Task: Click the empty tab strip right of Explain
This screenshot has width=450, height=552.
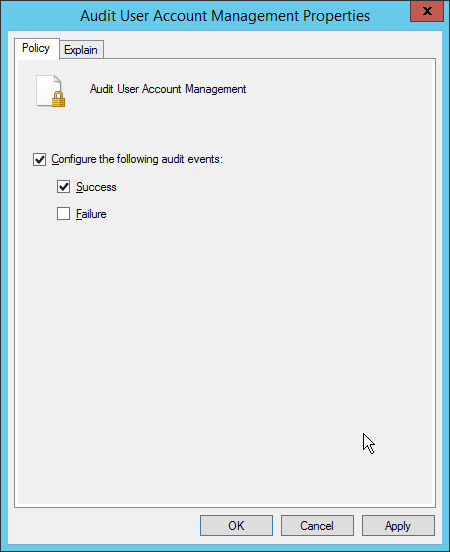Action: [x=269, y=49]
